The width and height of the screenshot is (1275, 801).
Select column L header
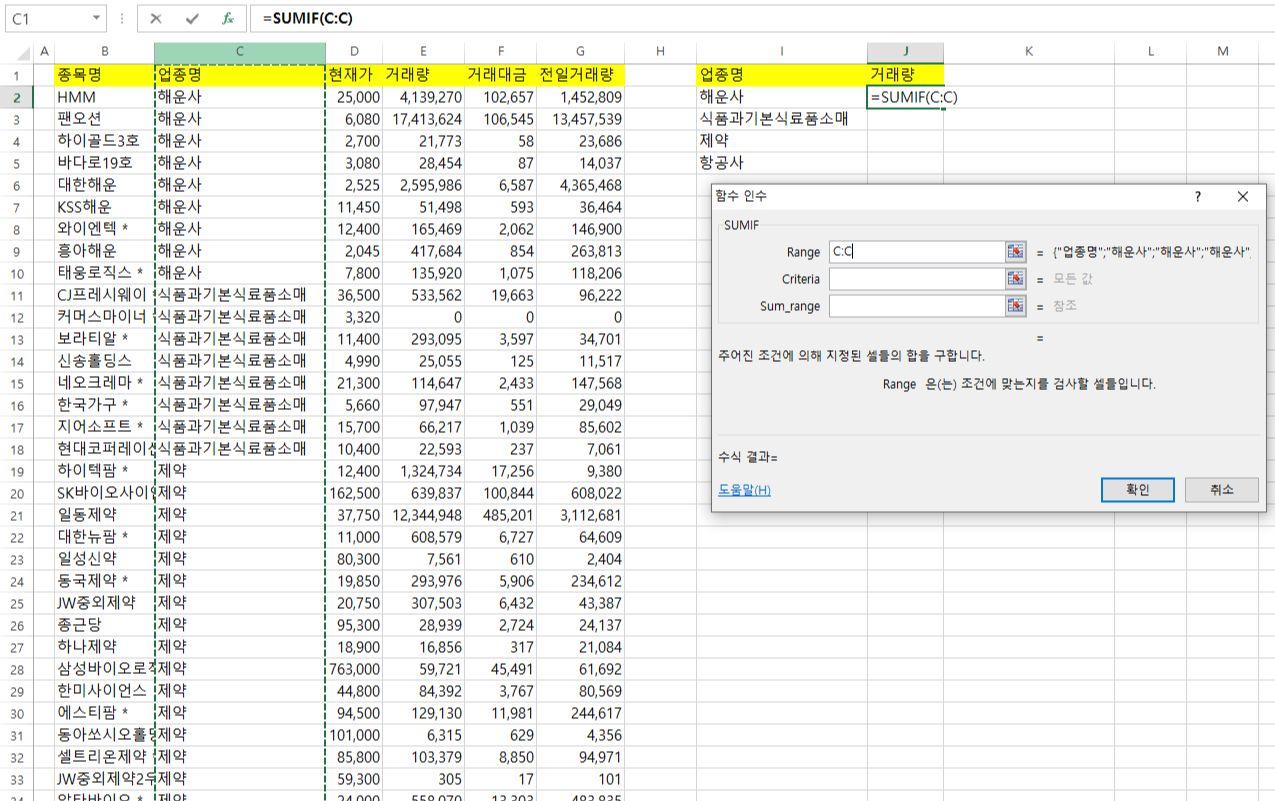[1151, 52]
